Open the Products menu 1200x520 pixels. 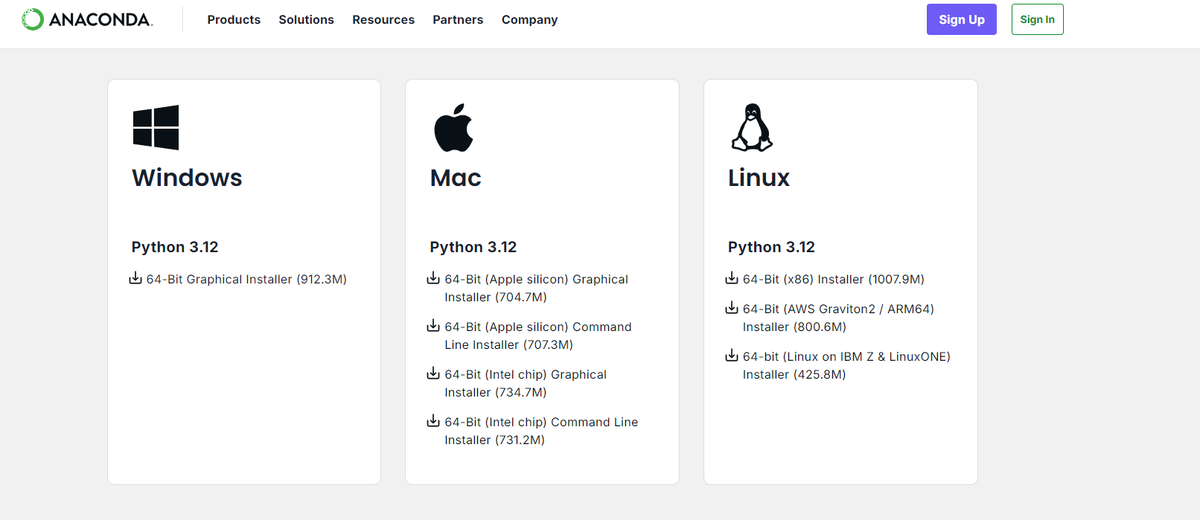[234, 20]
